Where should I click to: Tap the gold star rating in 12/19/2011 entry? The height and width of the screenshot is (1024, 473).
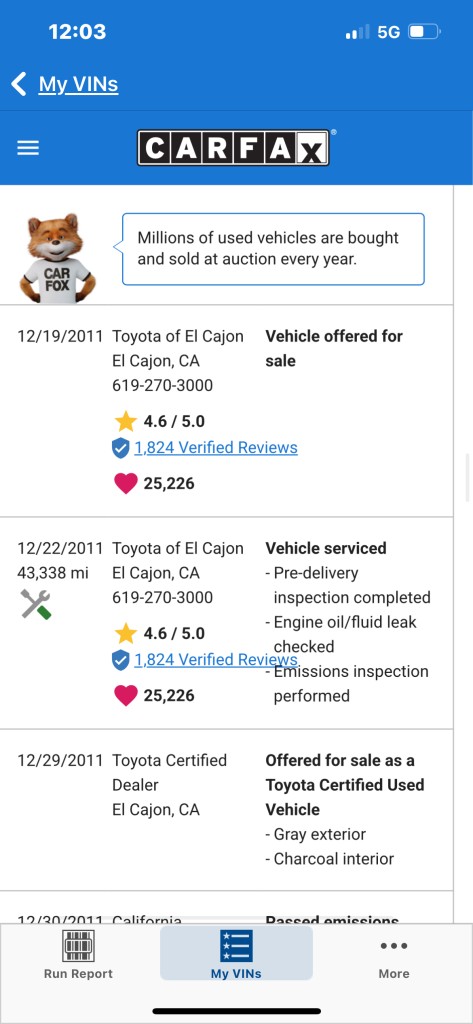tap(125, 421)
